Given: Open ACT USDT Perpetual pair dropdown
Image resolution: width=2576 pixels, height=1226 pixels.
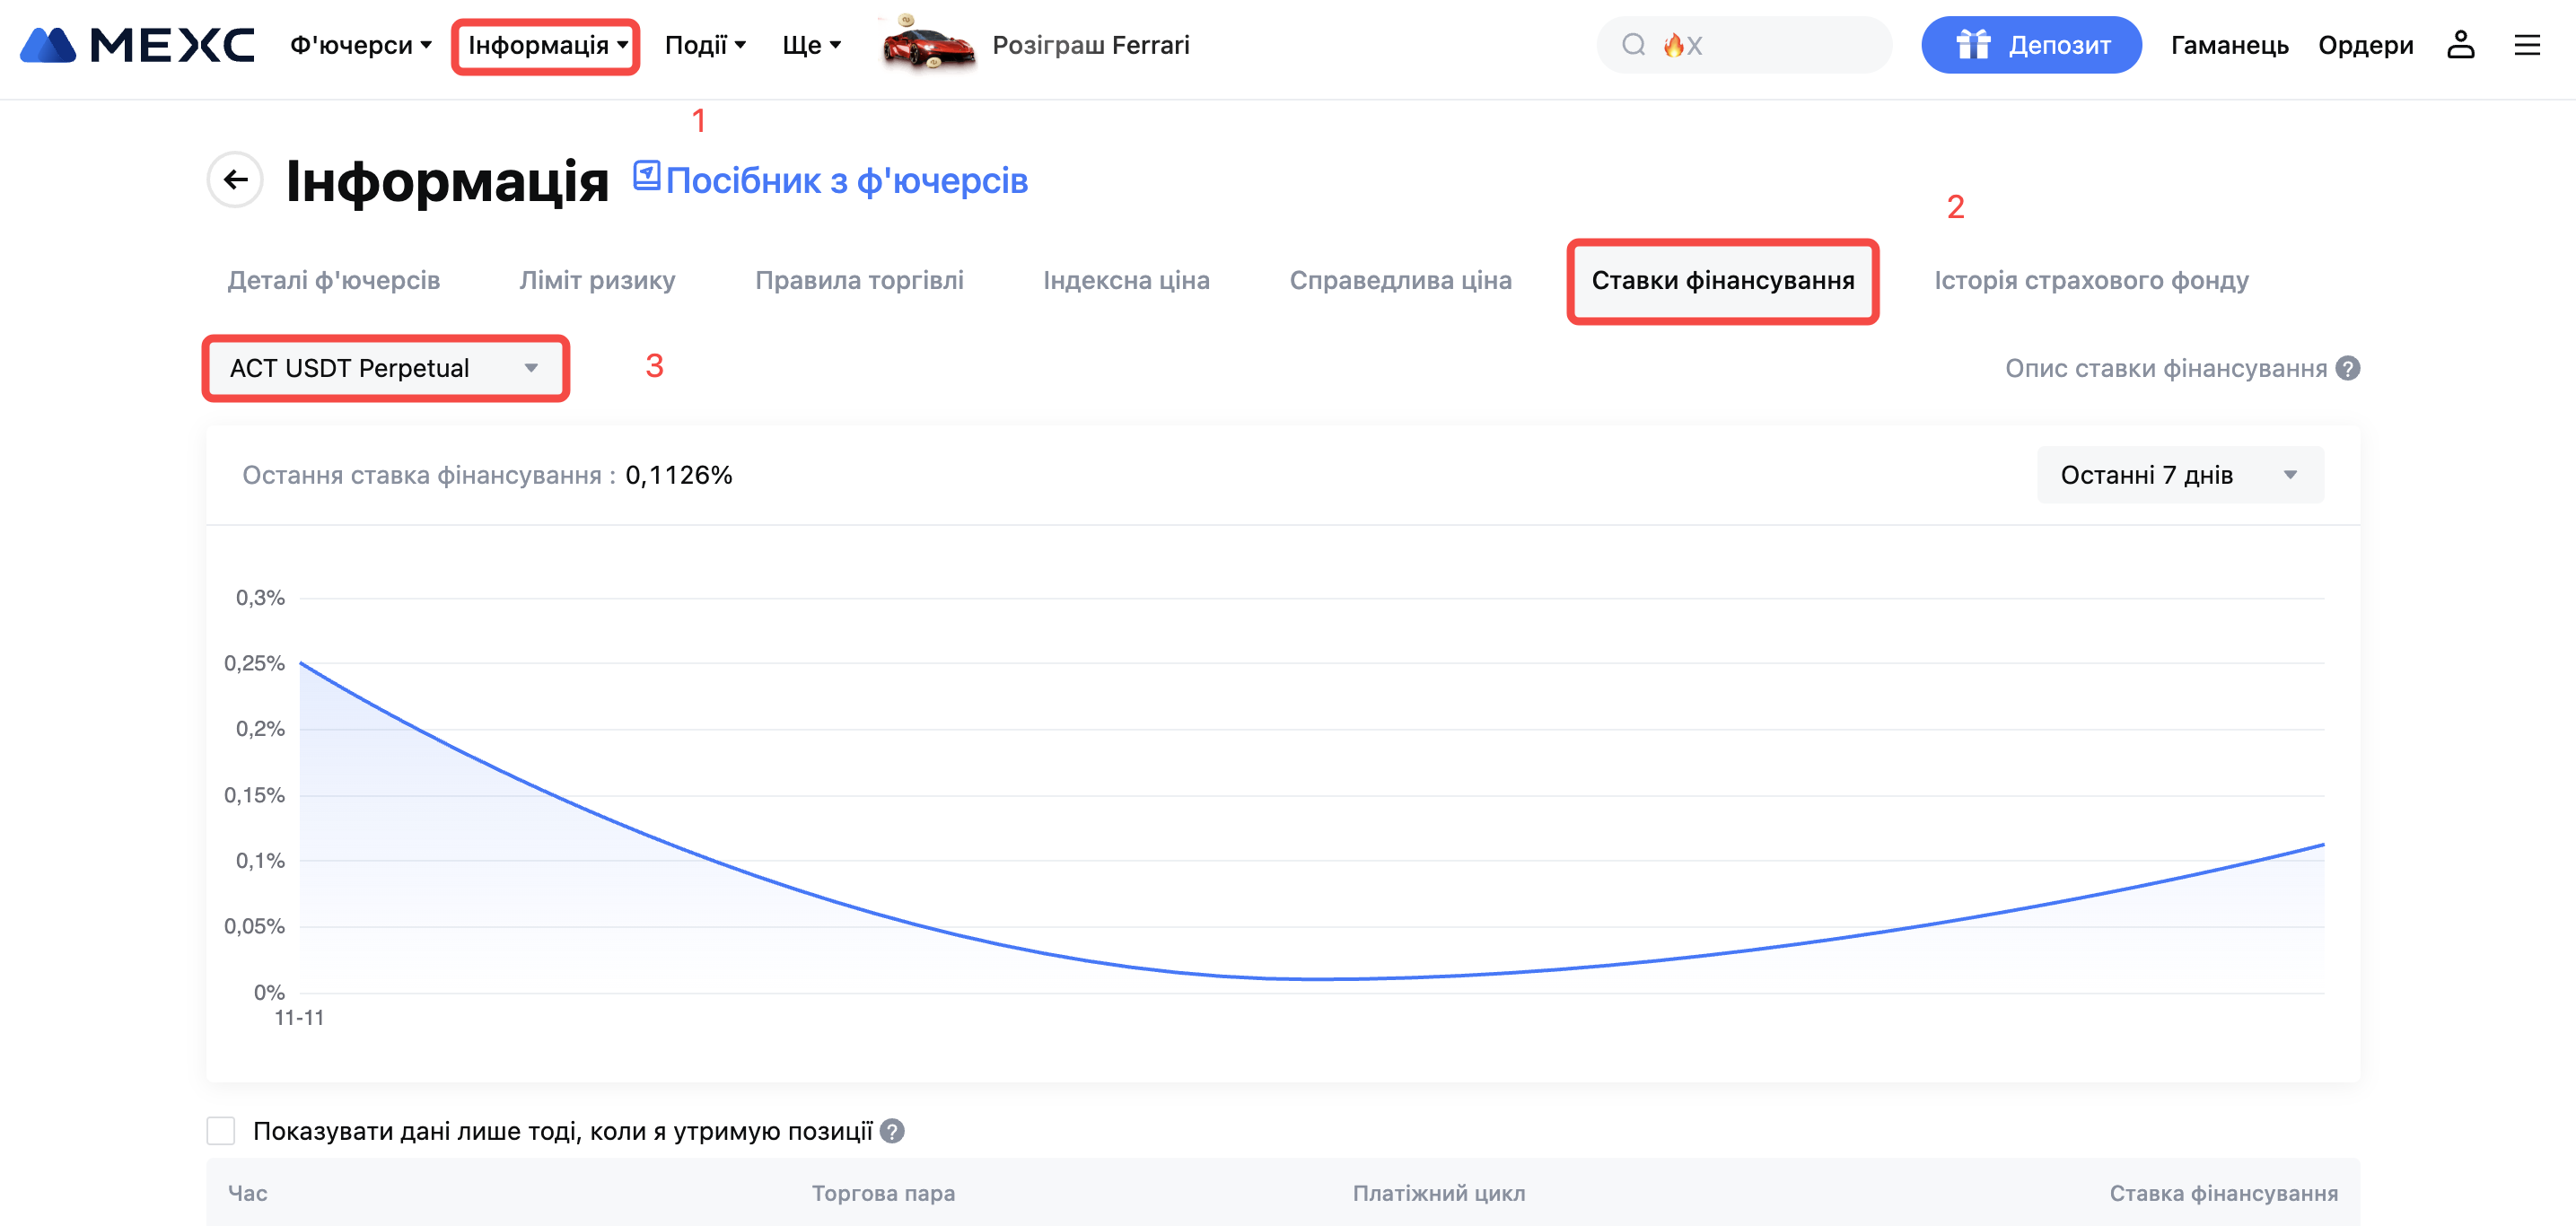Looking at the screenshot, I should coord(385,368).
